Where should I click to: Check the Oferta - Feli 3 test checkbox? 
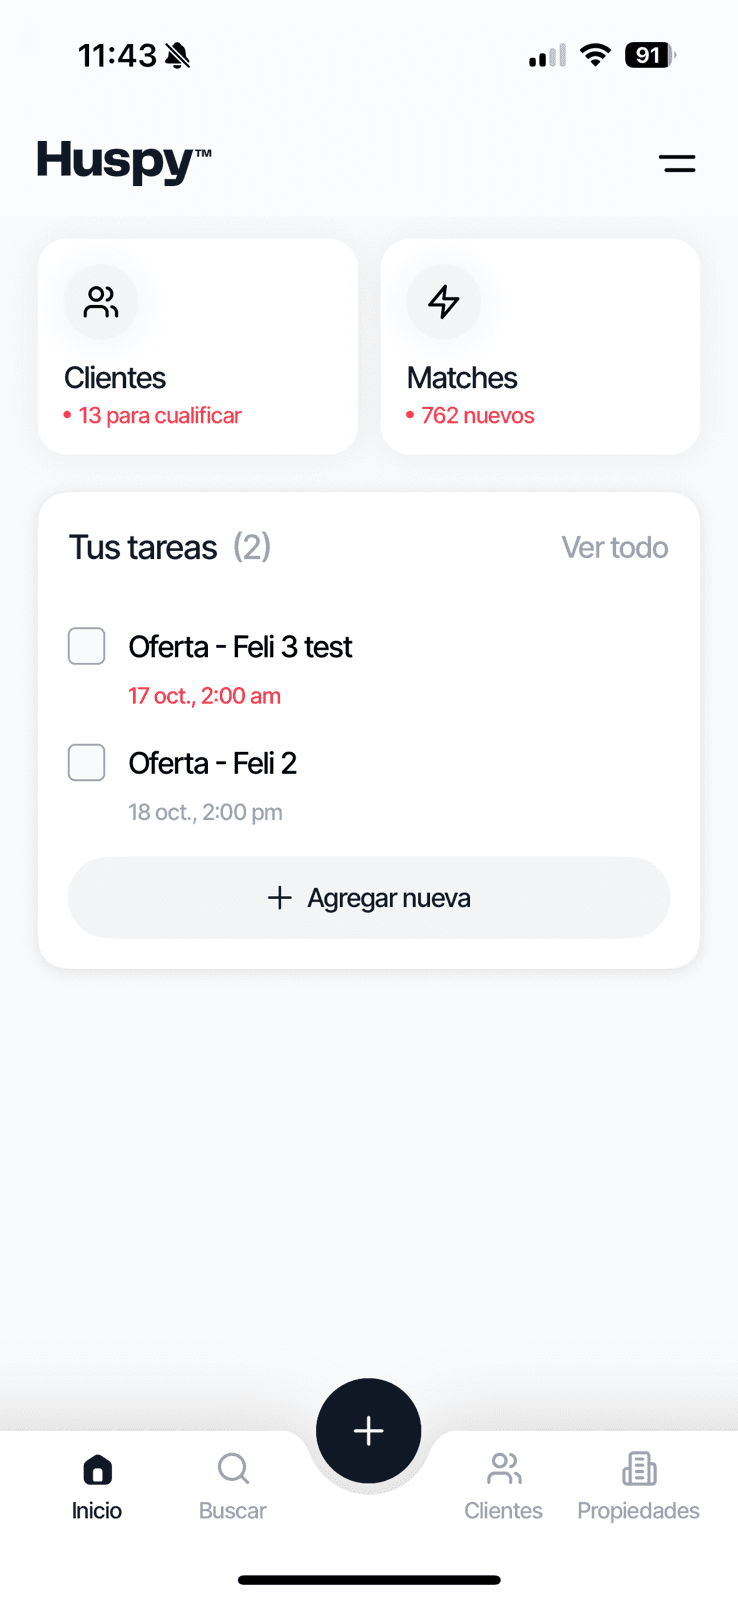coord(87,646)
